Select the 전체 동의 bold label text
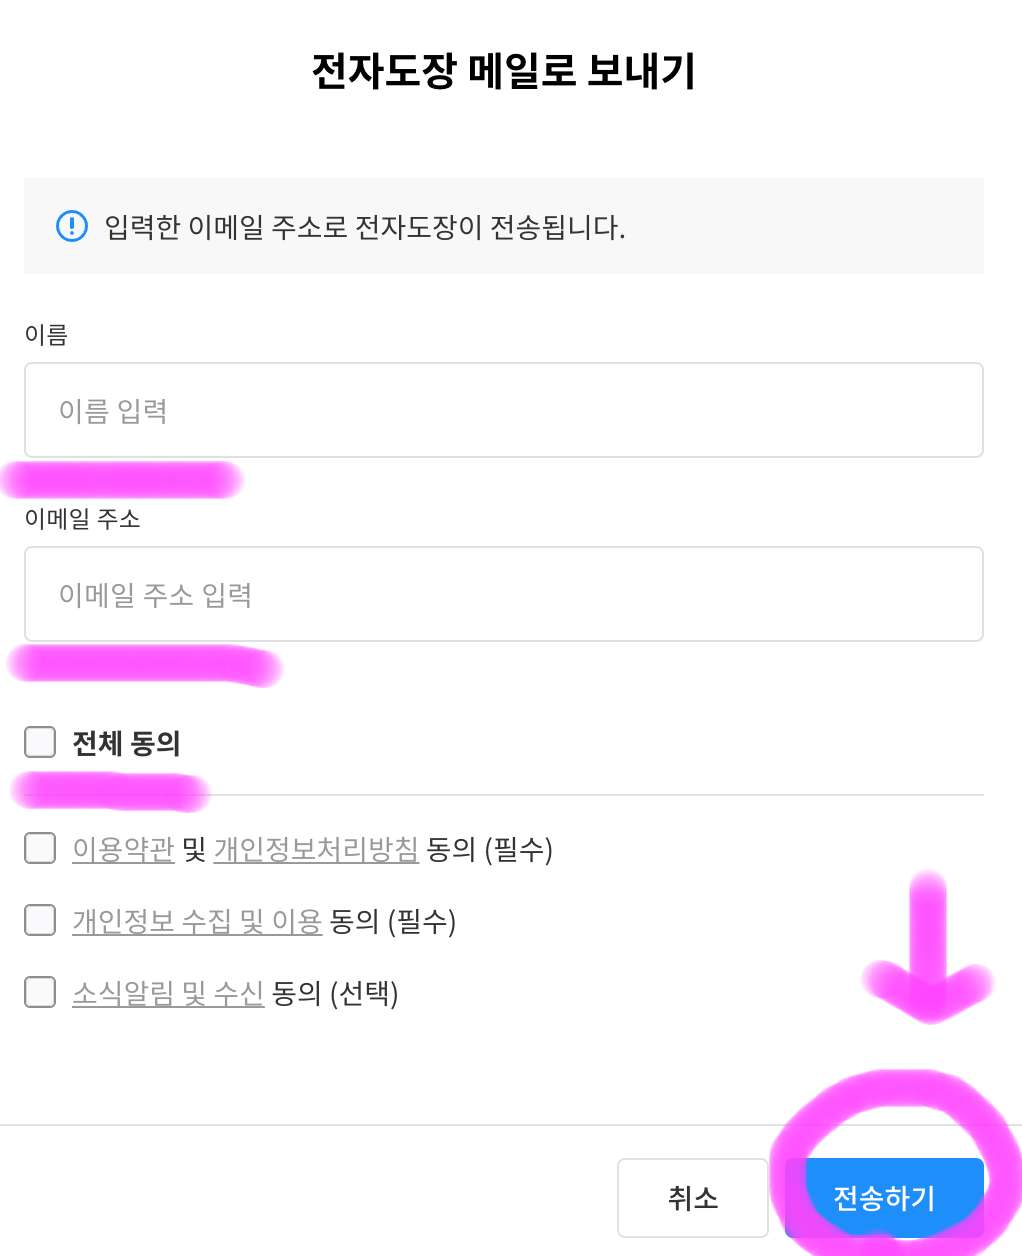 (x=125, y=743)
